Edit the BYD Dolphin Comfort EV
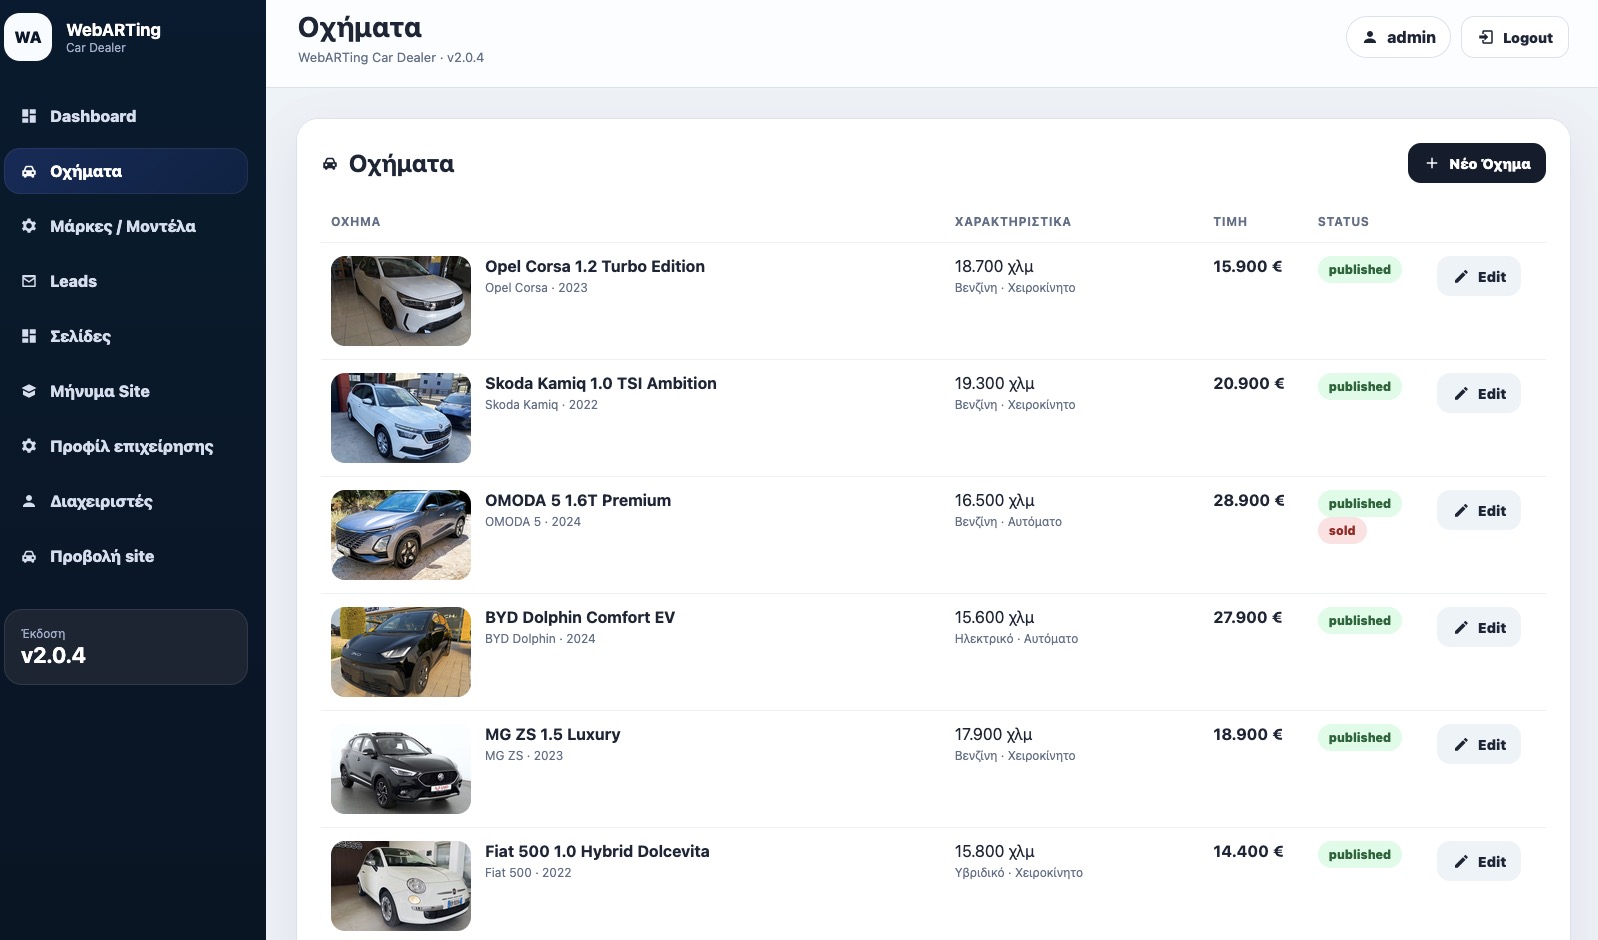This screenshot has width=1598, height=940. point(1478,628)
